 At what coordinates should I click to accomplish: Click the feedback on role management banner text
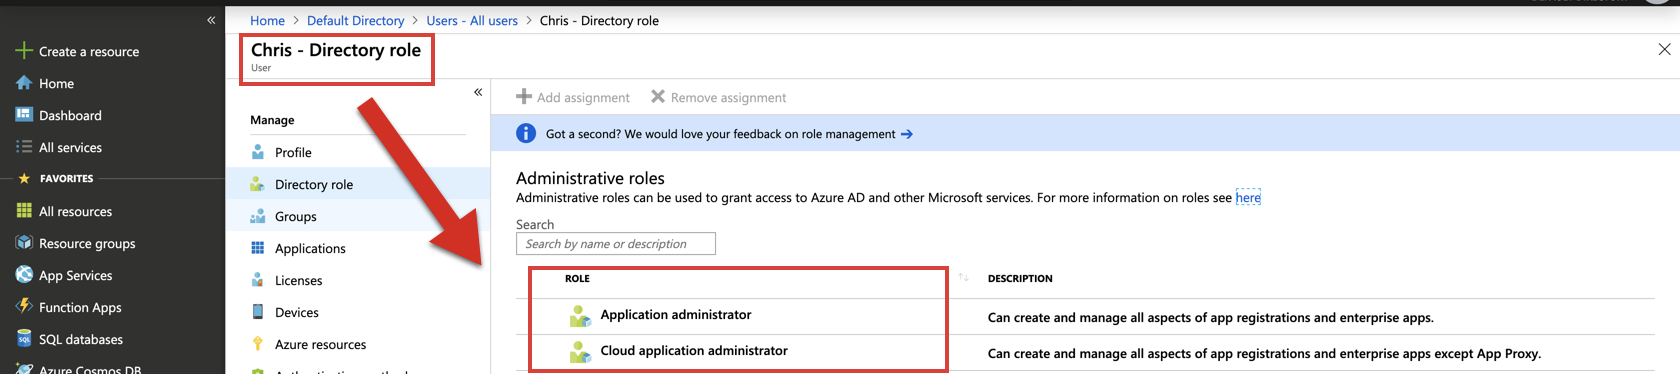(x=720, y=134)
